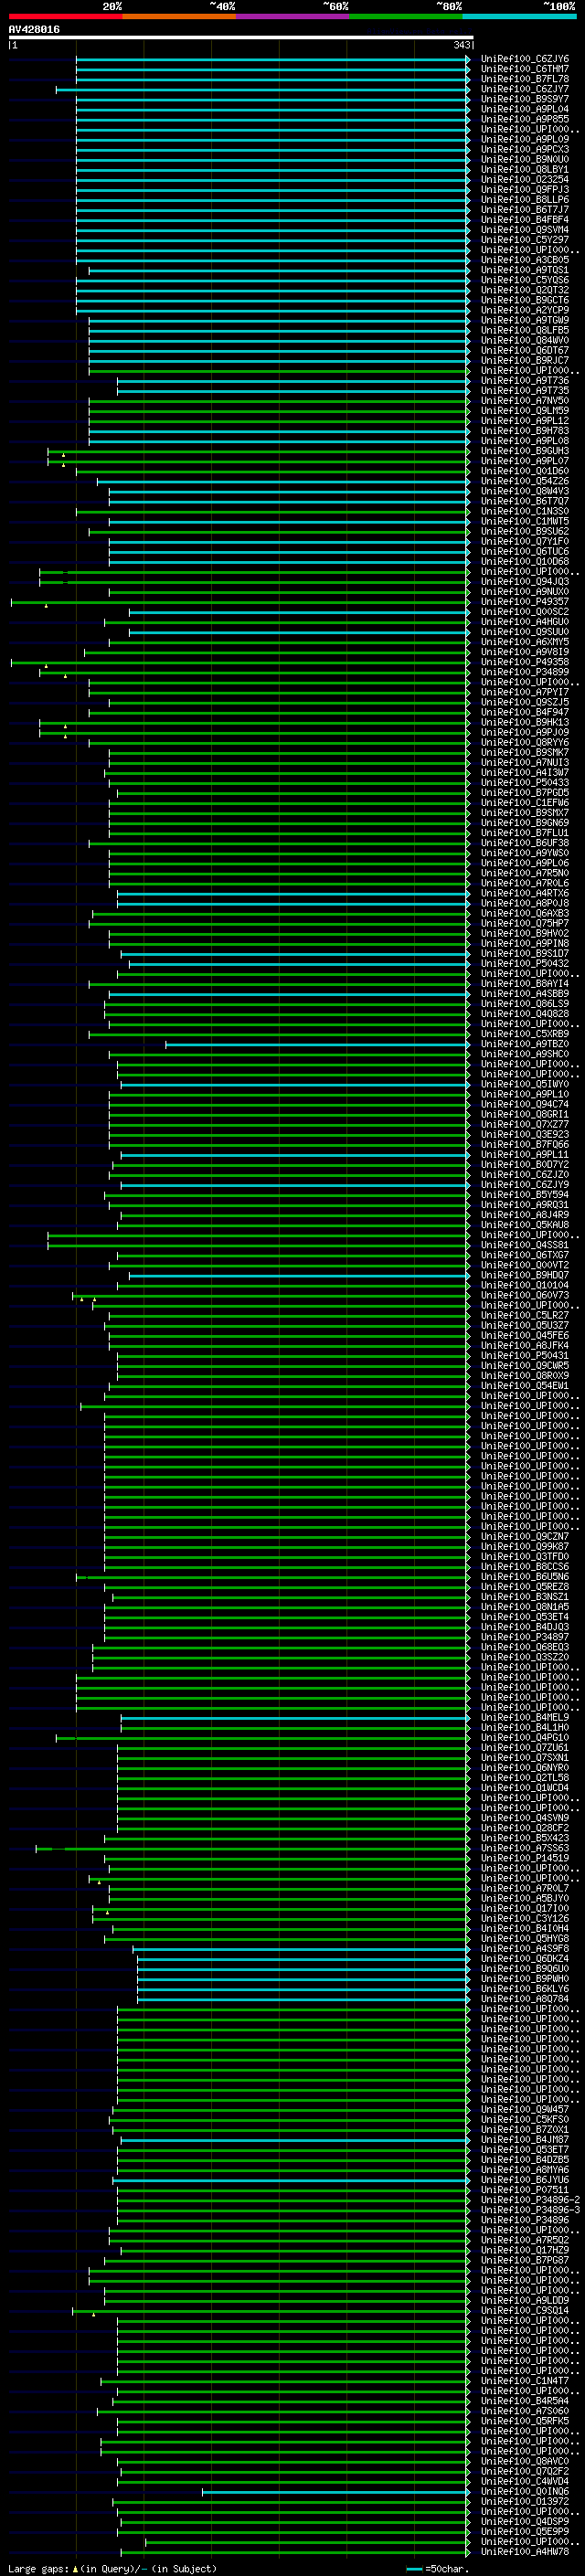Select the UniRef100_P49357 label

(x=524, y=602)
